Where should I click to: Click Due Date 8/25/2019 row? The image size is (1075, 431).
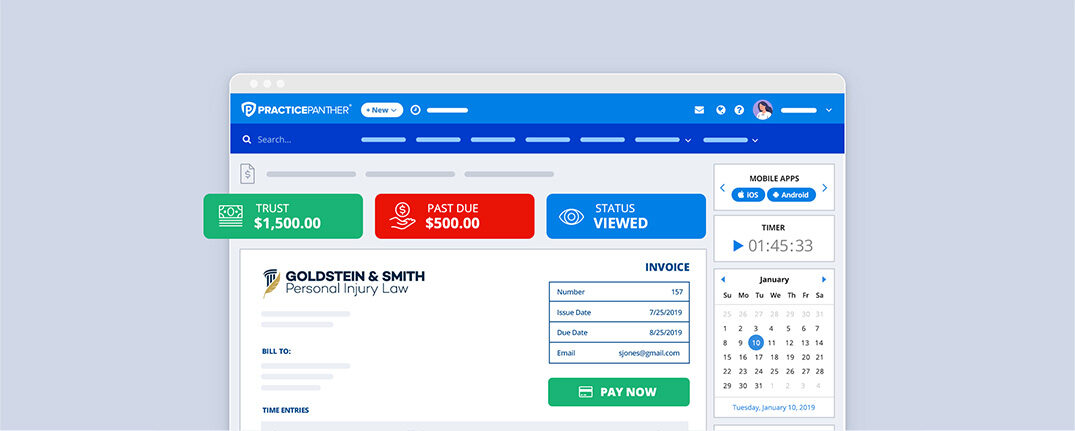[x=619, y=332]
